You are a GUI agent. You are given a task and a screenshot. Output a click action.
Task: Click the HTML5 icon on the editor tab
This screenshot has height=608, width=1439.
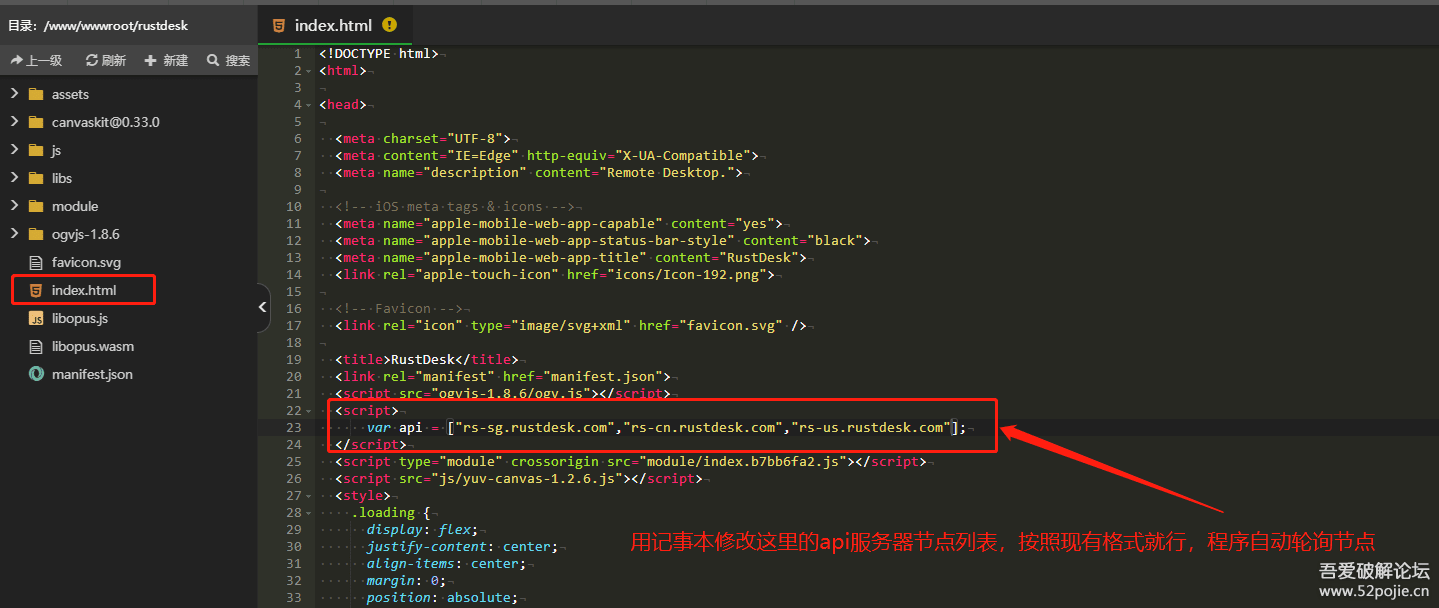(279, 25)
